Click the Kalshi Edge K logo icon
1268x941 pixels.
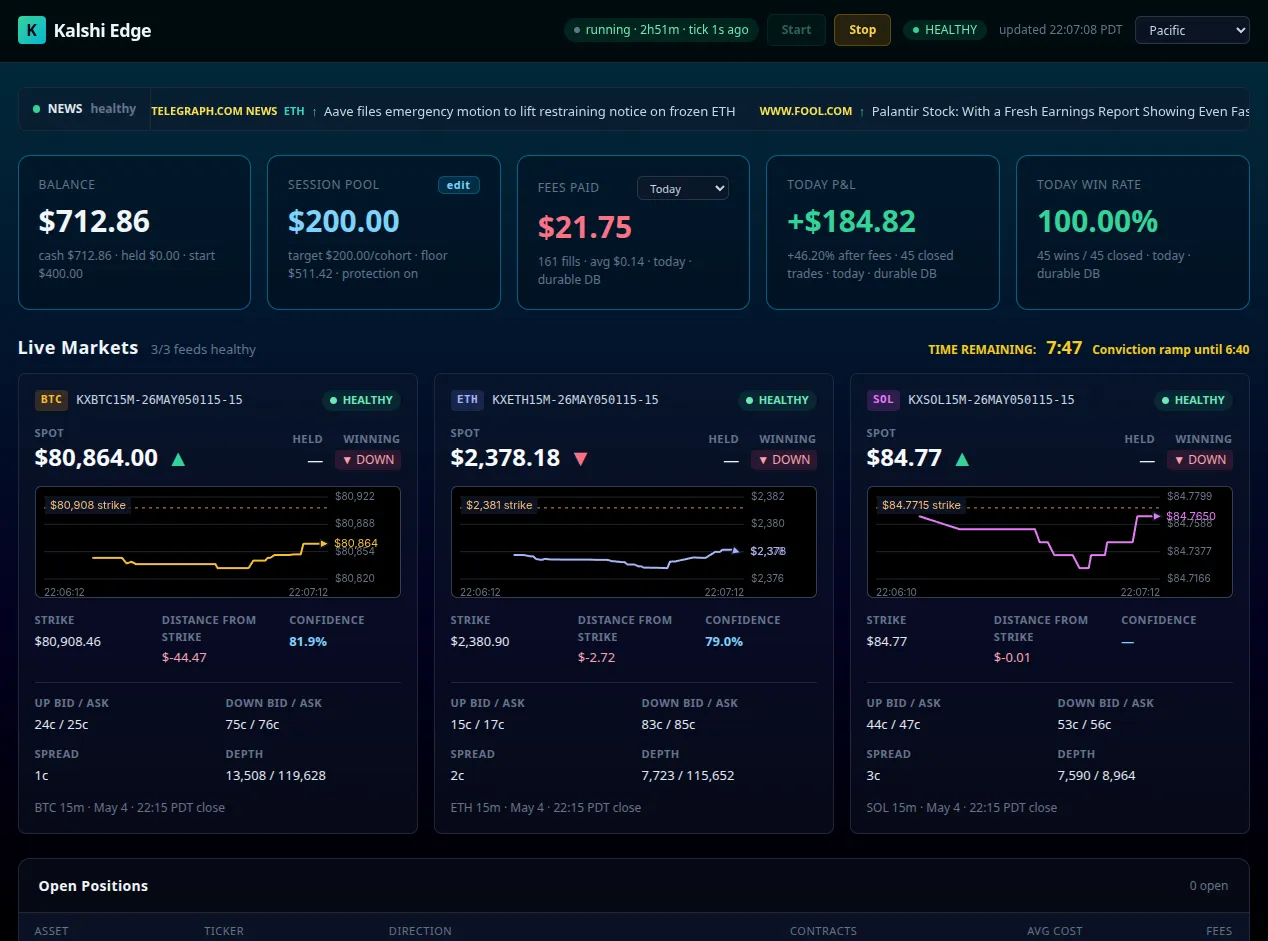point(32,30)
